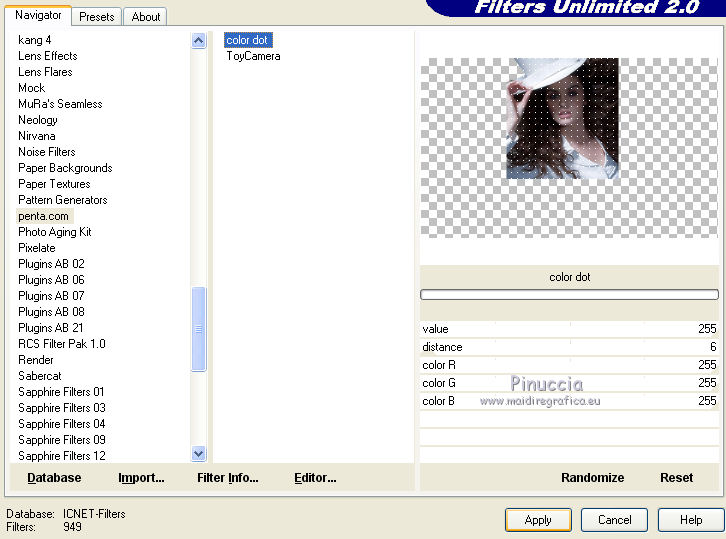Select the Sabercat category
Screen dimensions: 726x539
tap(40, 376)
